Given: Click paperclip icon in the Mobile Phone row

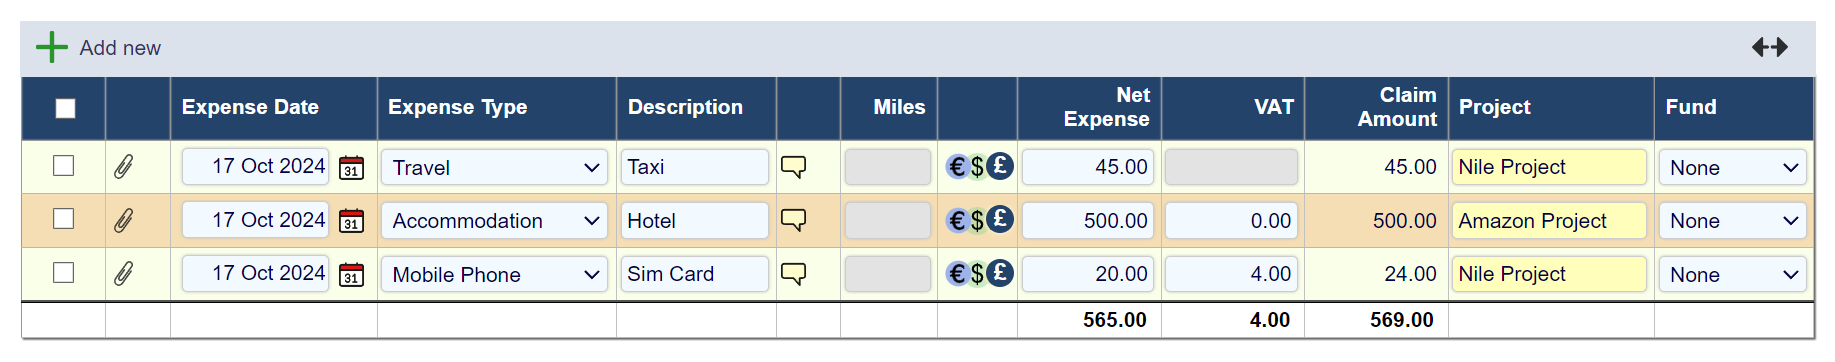Looking at the screenshot, I should coord(123,273).
